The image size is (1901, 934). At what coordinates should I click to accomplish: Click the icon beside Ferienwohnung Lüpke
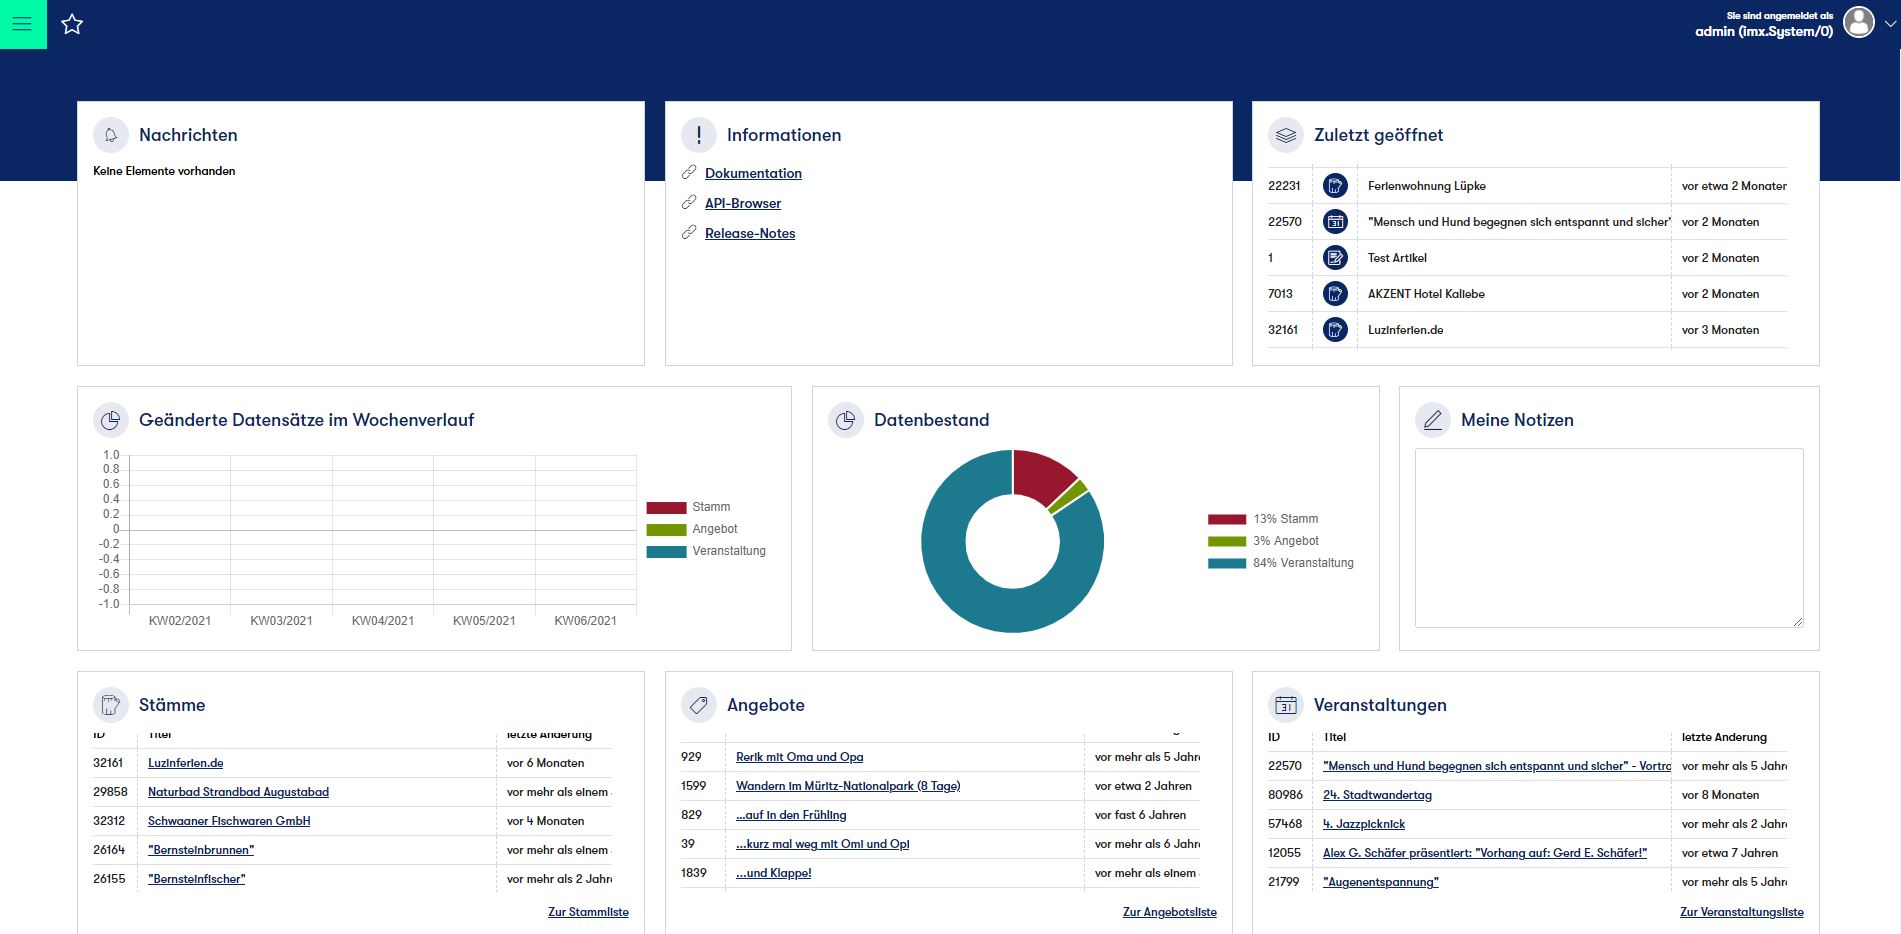click(x=1334, y=186)
